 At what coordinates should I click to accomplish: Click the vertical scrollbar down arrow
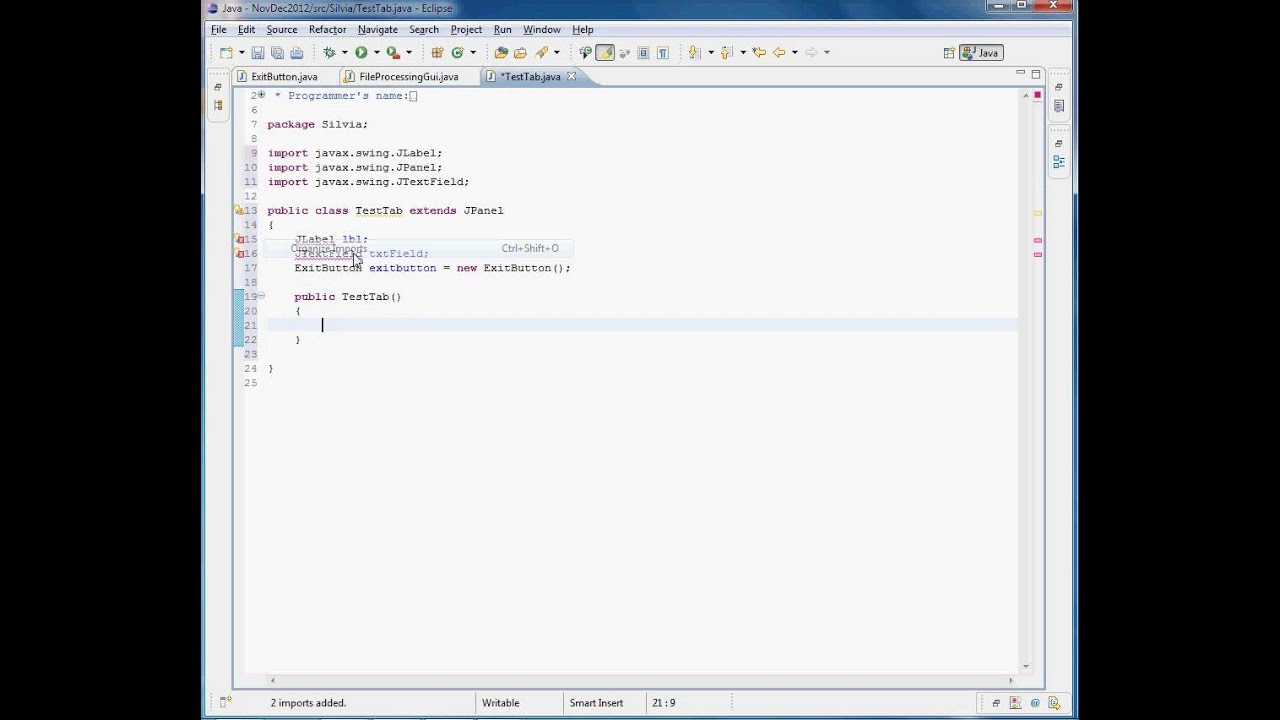click(1025, 666)
